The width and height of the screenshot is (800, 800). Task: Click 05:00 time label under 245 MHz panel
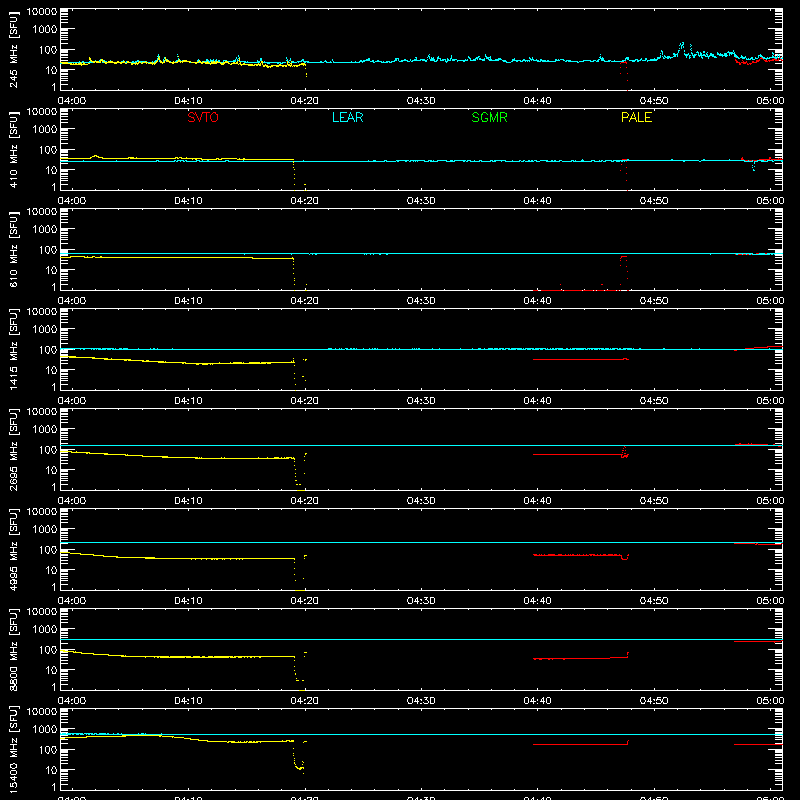[x=770, y=101]
